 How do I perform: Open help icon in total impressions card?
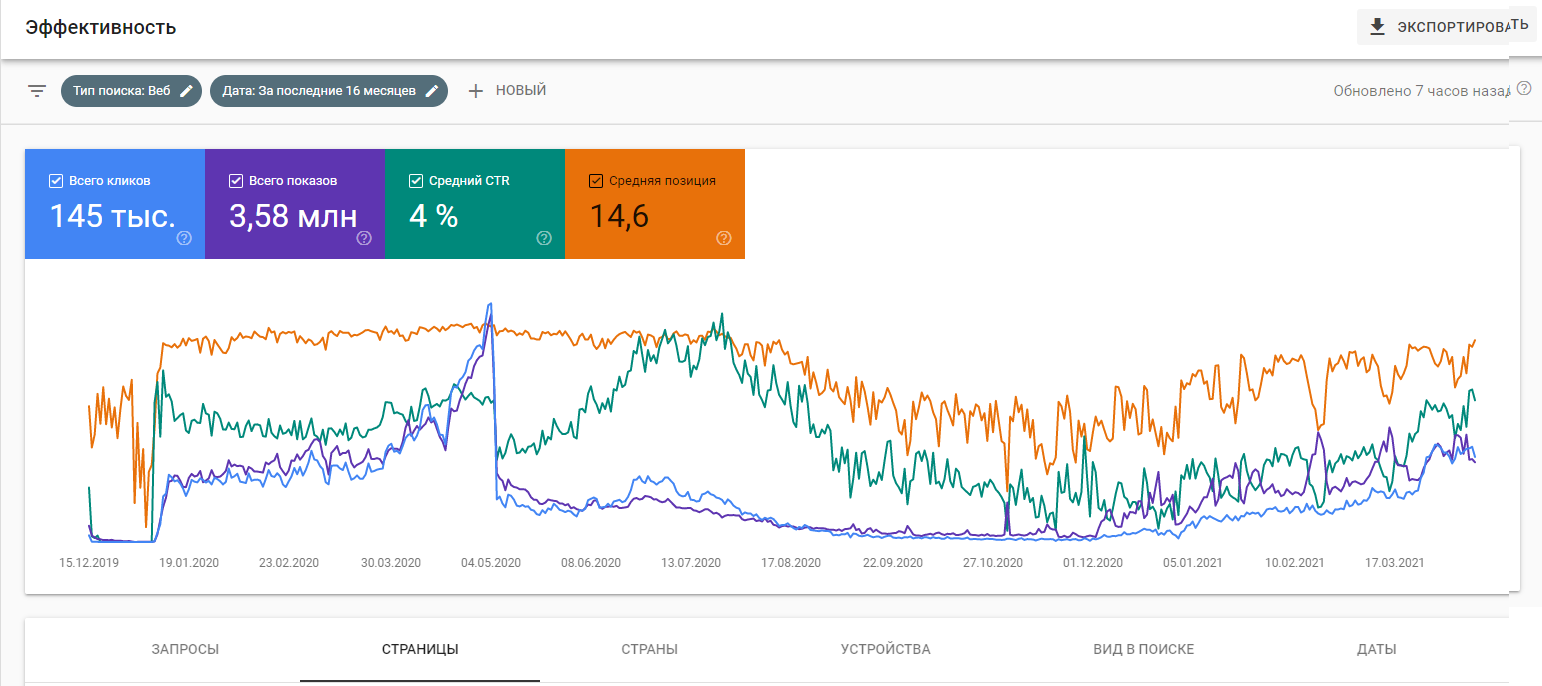(x=364, y=238)
